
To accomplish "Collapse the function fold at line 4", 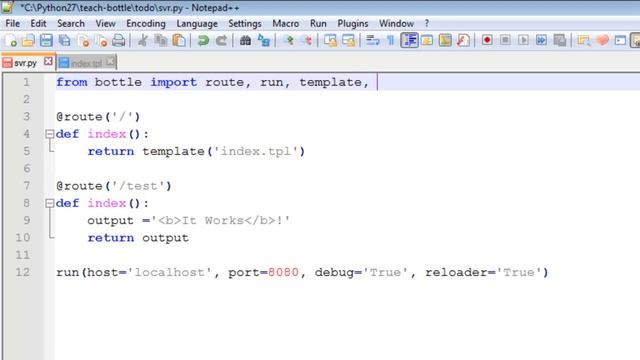I will (49, 134).
